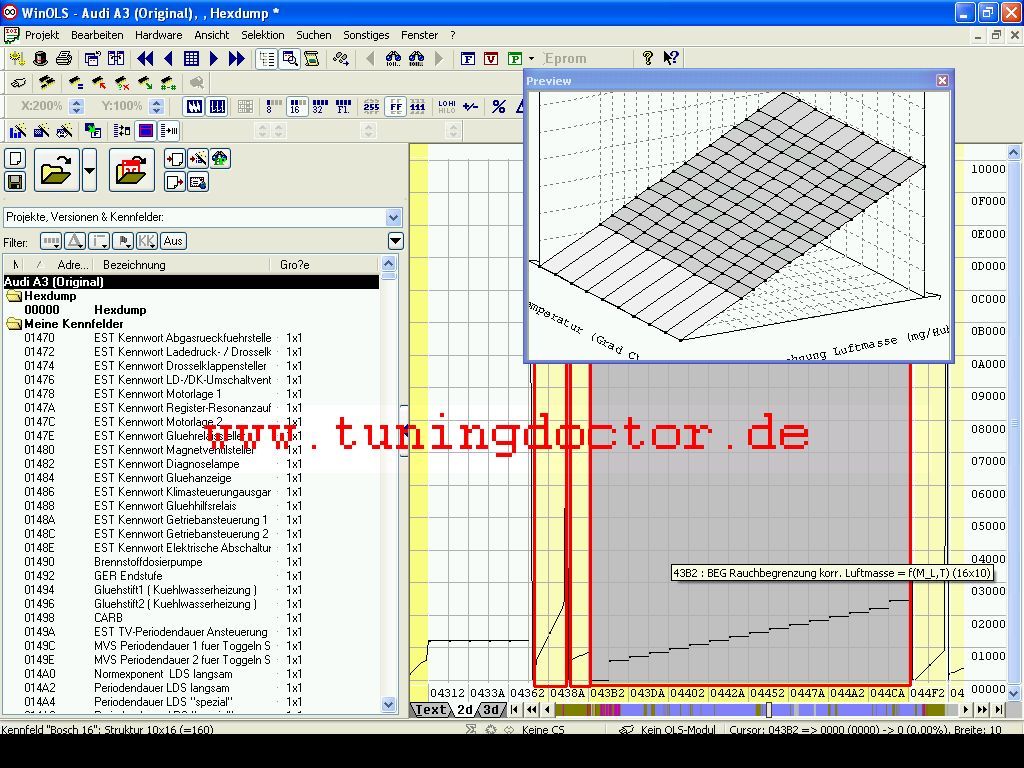This screenshot has height=768, width=1024.
Task: Click the KK filter button
Action: [146, 241]
